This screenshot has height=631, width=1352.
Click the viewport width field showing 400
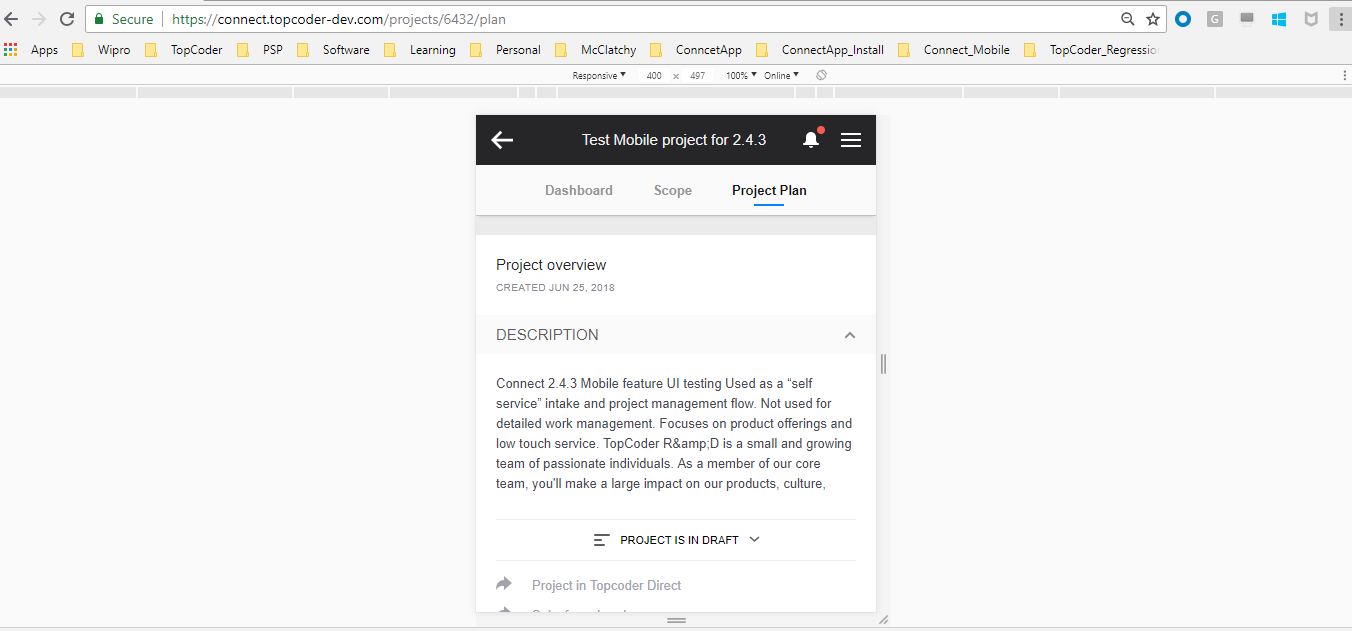click(x=653, y=76)
